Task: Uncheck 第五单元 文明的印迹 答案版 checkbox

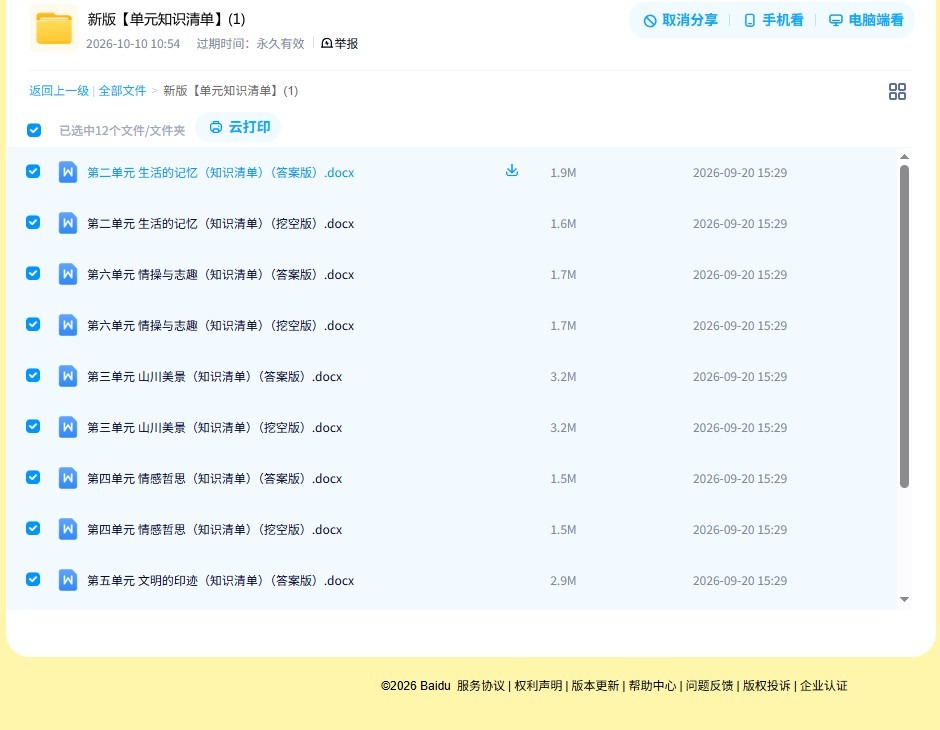Action: (x=33, y=579)
